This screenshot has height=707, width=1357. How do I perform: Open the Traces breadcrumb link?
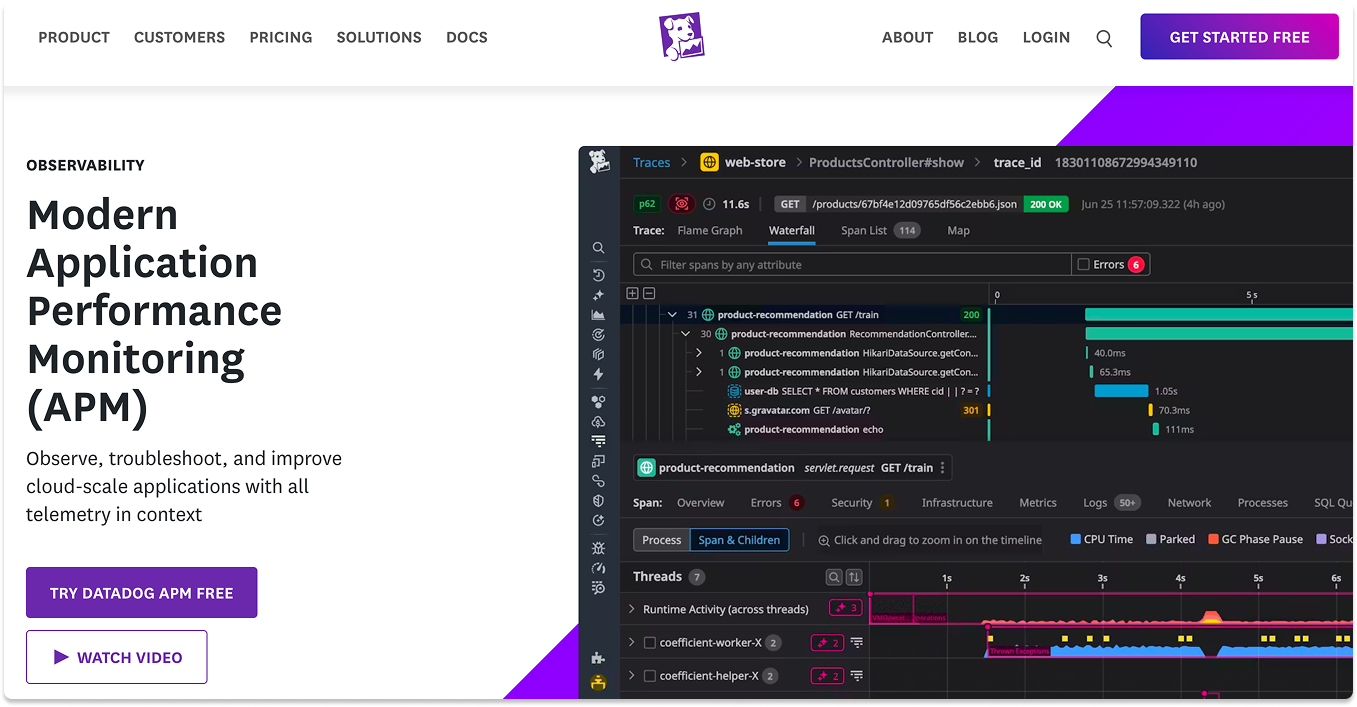click(x=651, y=162)
